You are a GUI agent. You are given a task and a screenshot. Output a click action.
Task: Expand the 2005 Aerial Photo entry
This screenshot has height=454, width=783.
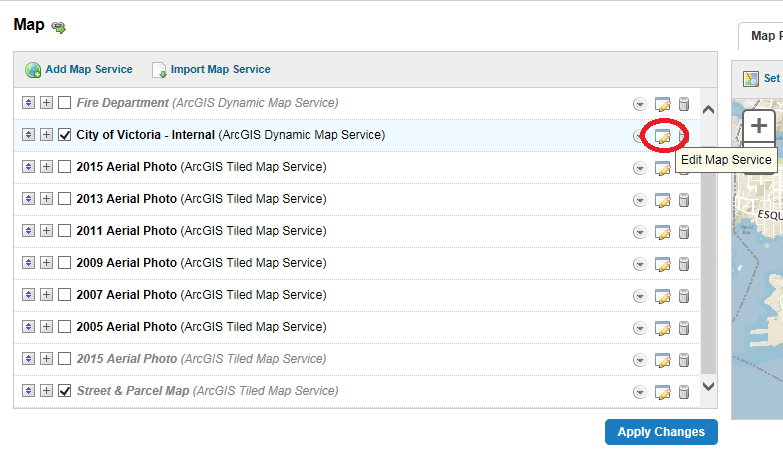pos(46,327)
